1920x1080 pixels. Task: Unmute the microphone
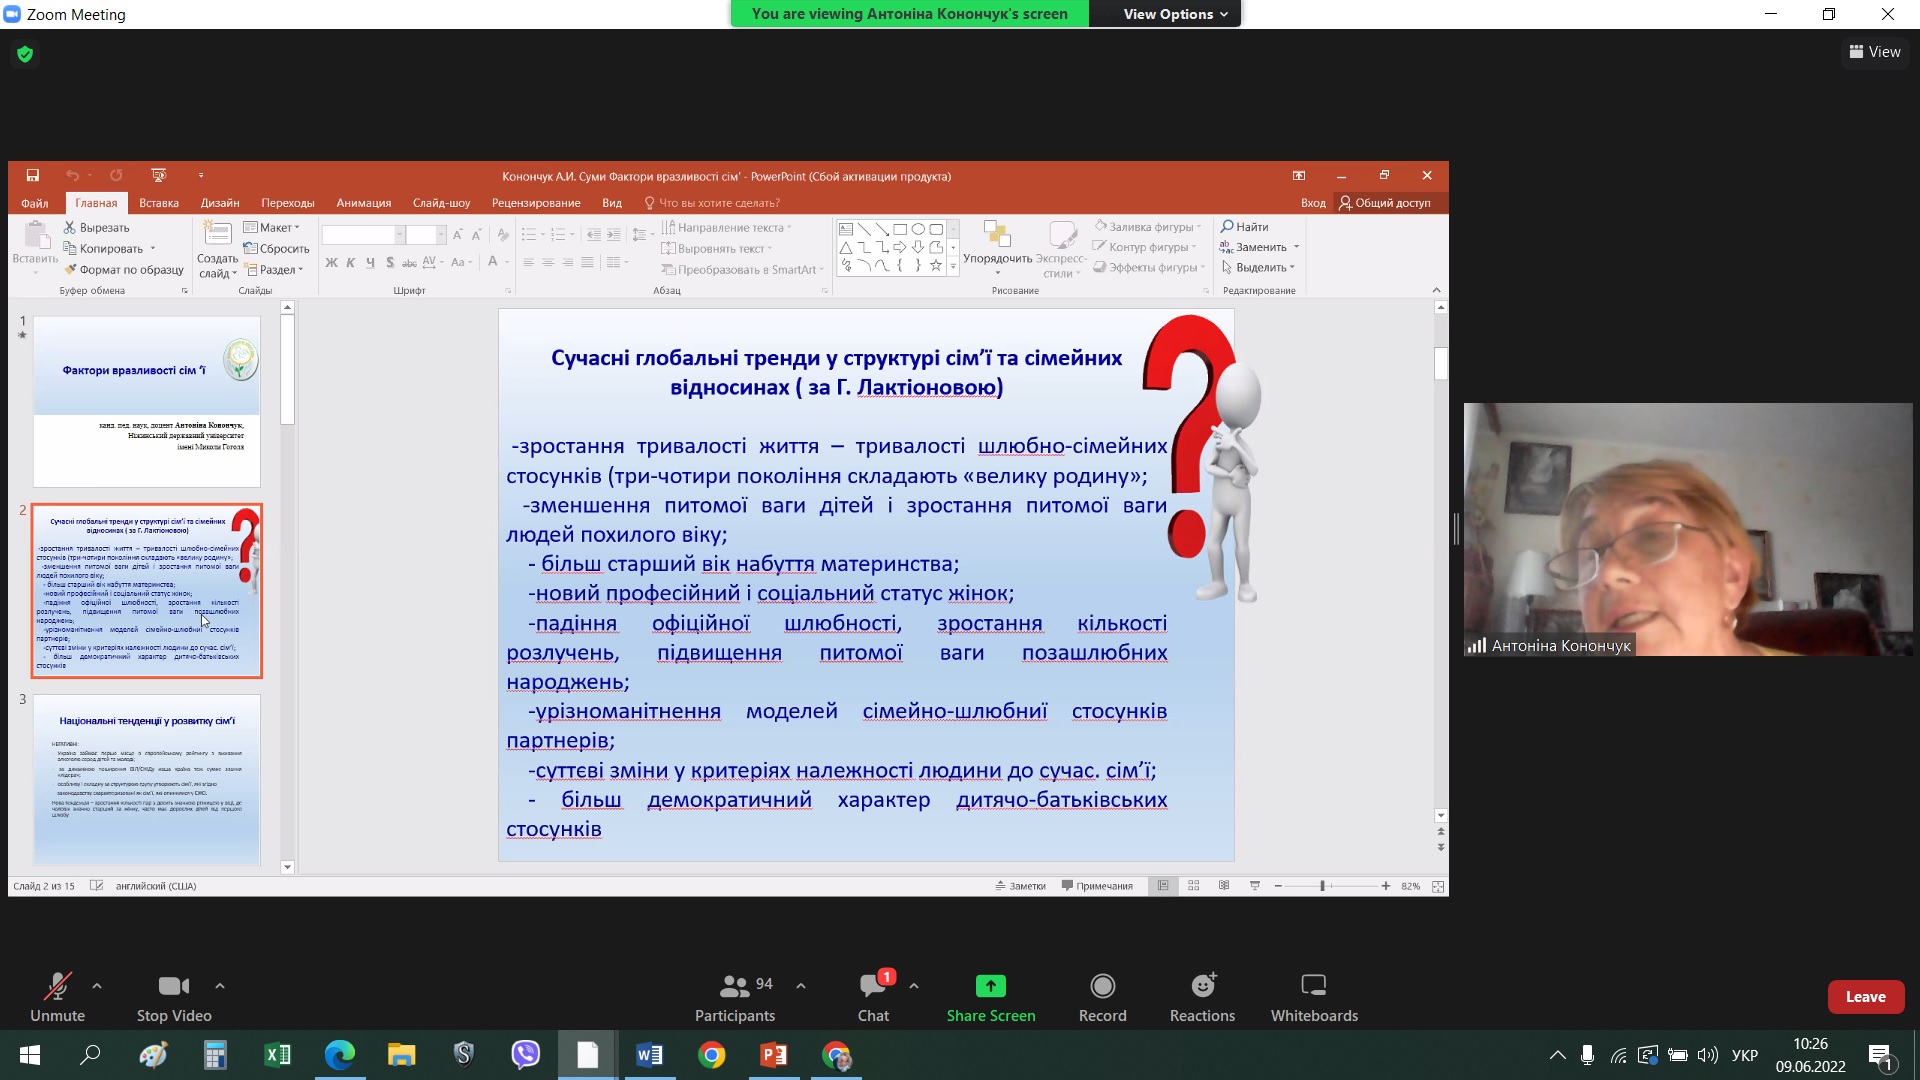click(x=57, y=986)
